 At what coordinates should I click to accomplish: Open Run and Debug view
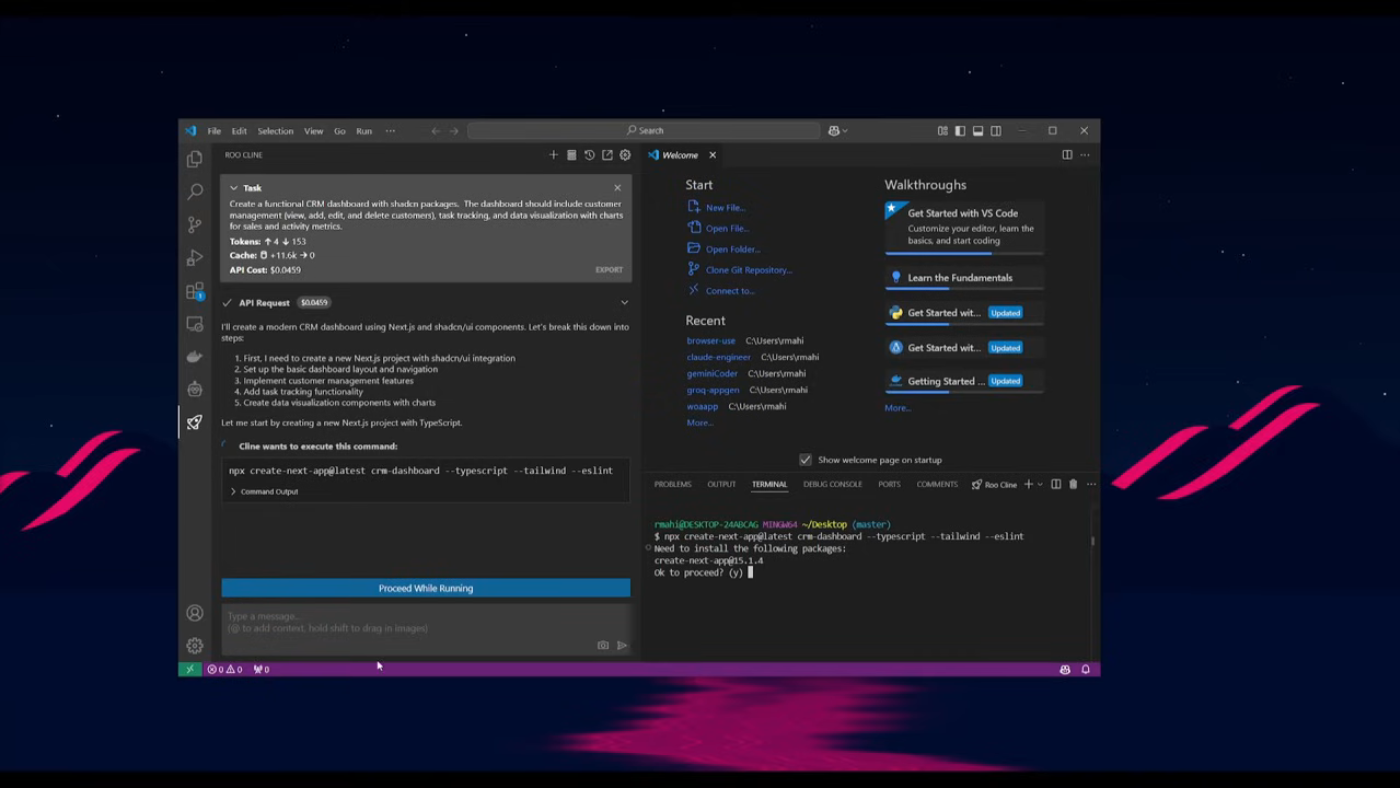[195, 258]
